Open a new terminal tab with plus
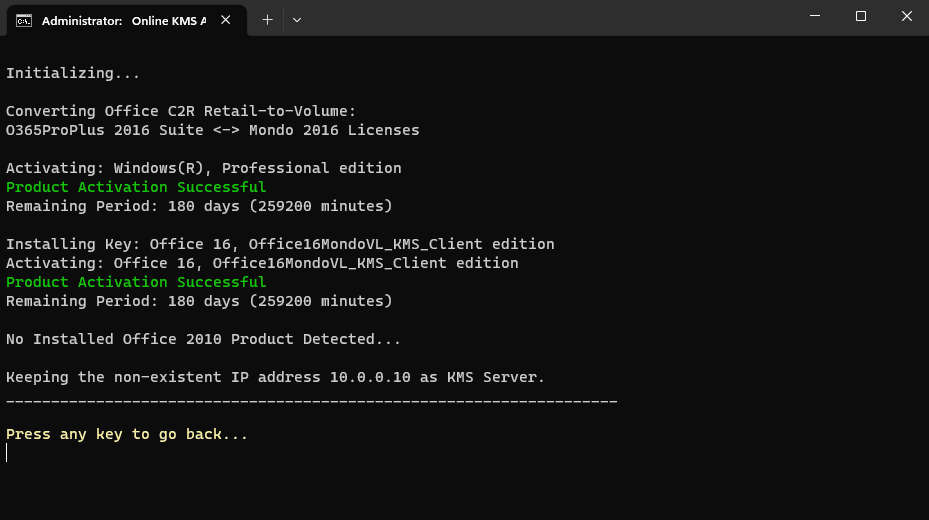Image resolution: width=929 pixels, height=520 pixels. coord(268,20)
